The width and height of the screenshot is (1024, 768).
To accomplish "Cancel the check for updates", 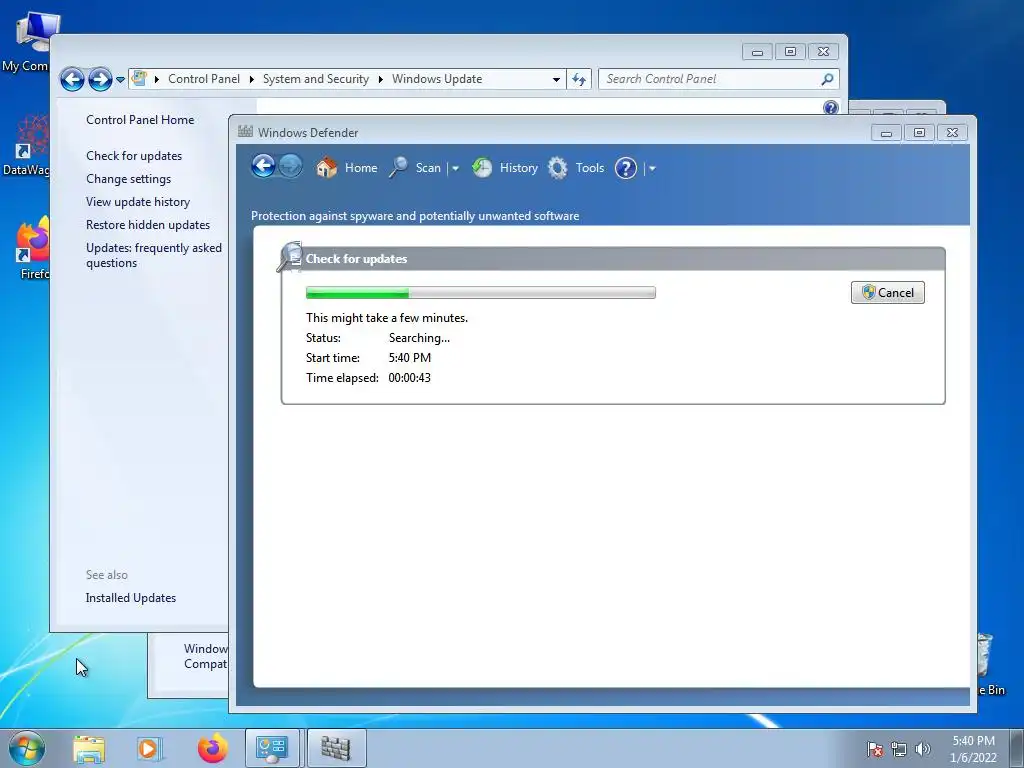I will tap(888, 293).
